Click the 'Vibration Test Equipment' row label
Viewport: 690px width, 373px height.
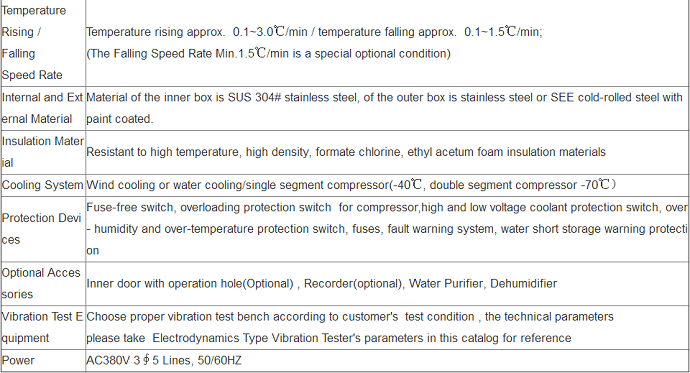click(x=42, y=328)
